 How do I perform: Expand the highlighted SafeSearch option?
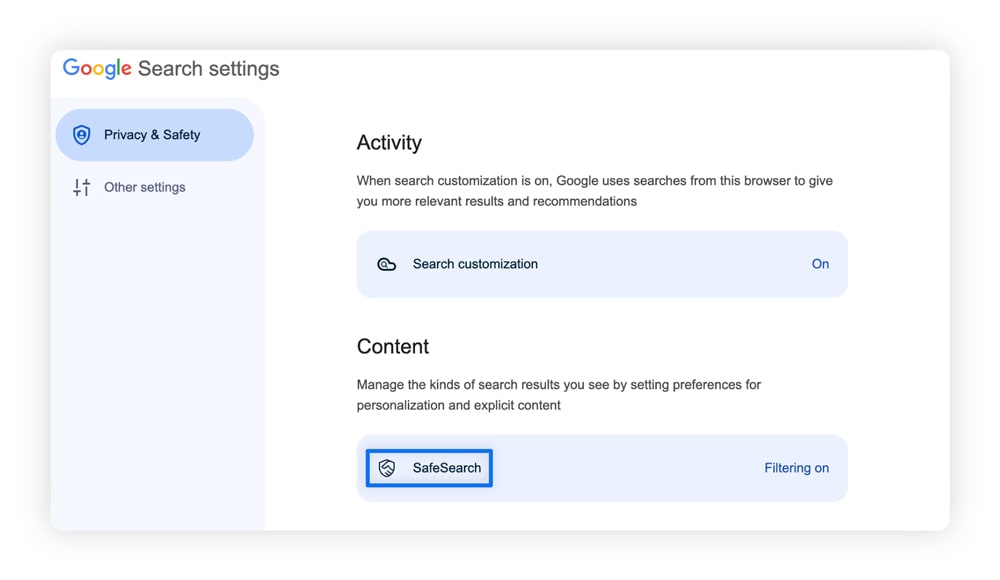(428, 467)
